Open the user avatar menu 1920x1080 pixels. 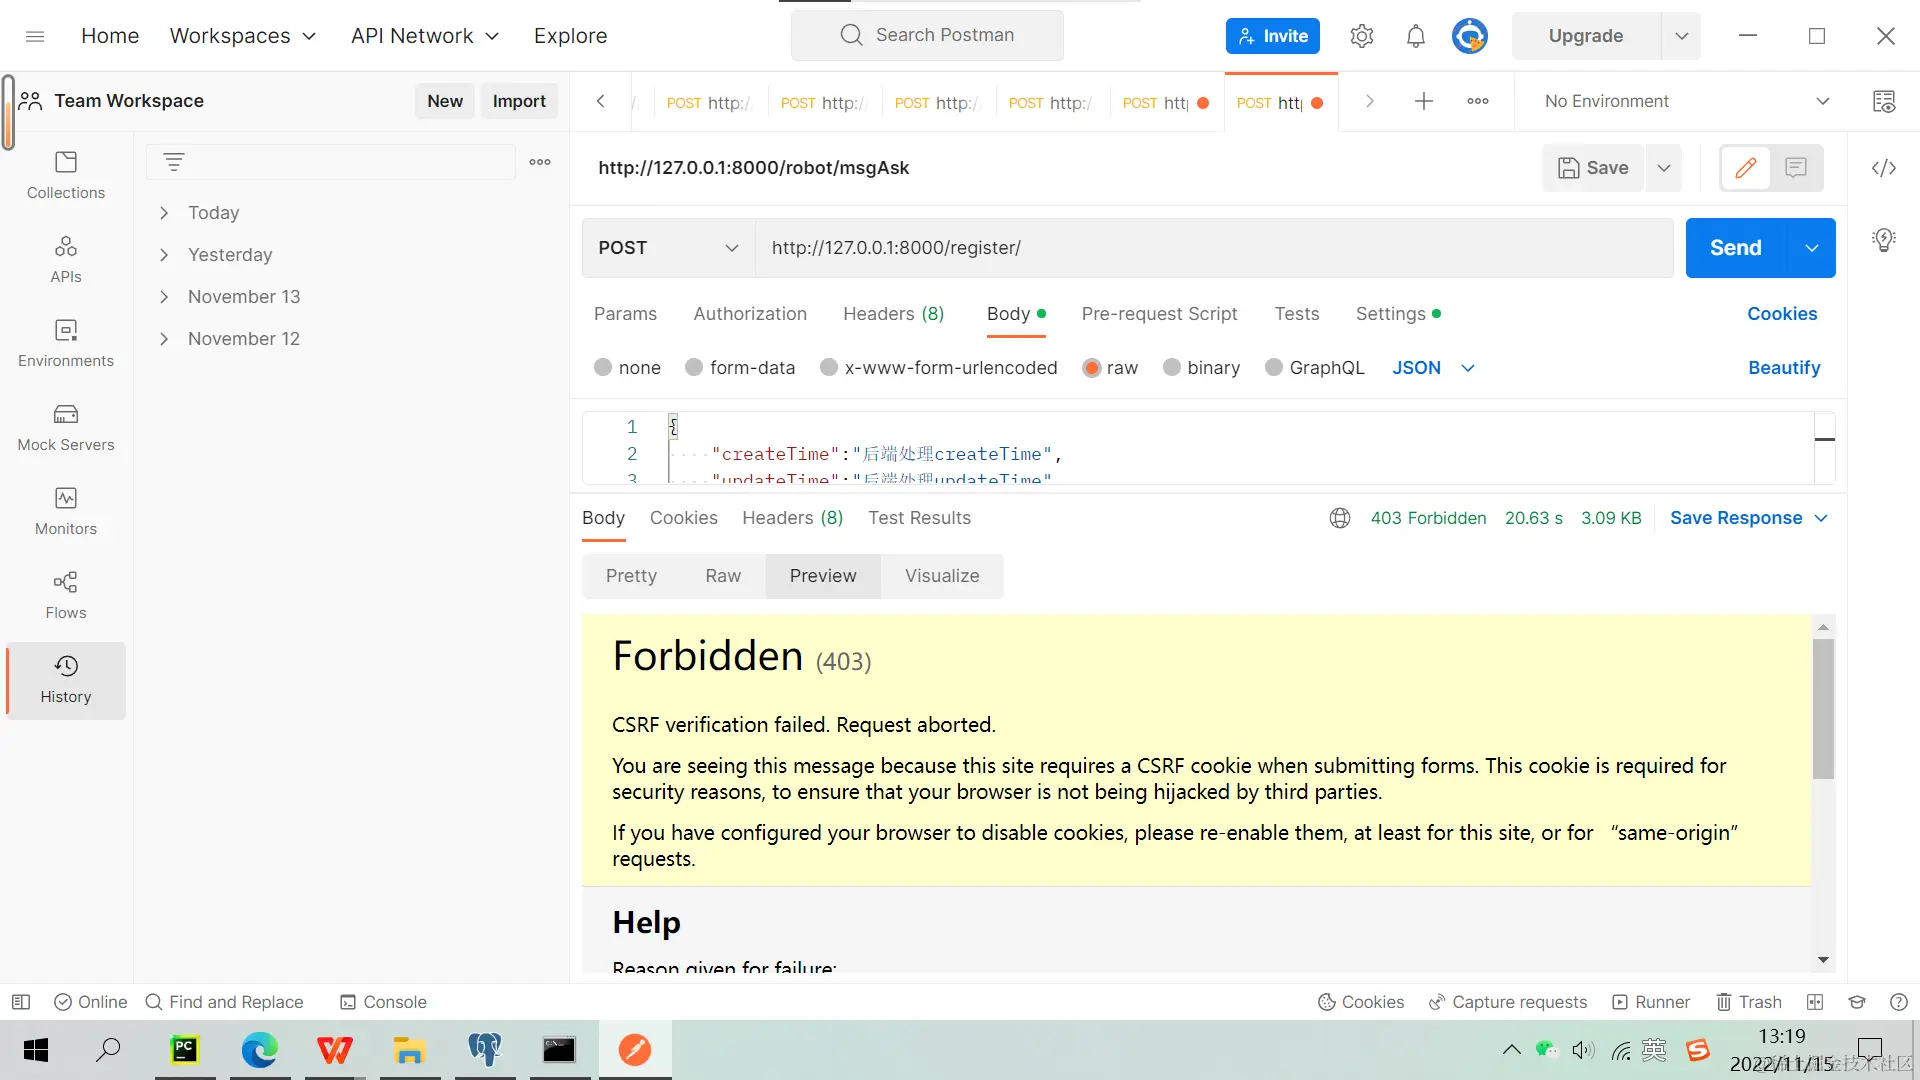click(x=1469, y=36)
